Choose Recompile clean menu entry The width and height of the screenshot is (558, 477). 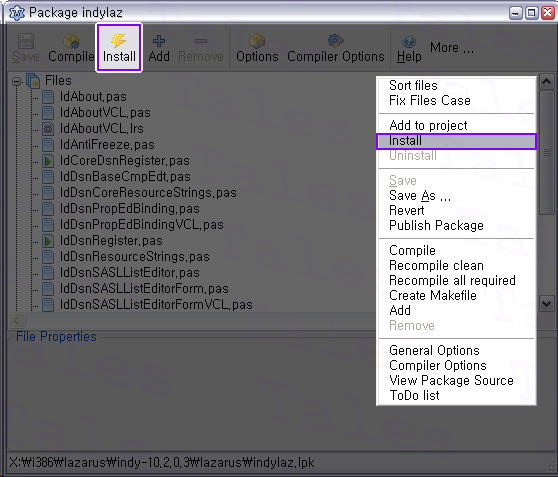(x=456, y=265)
